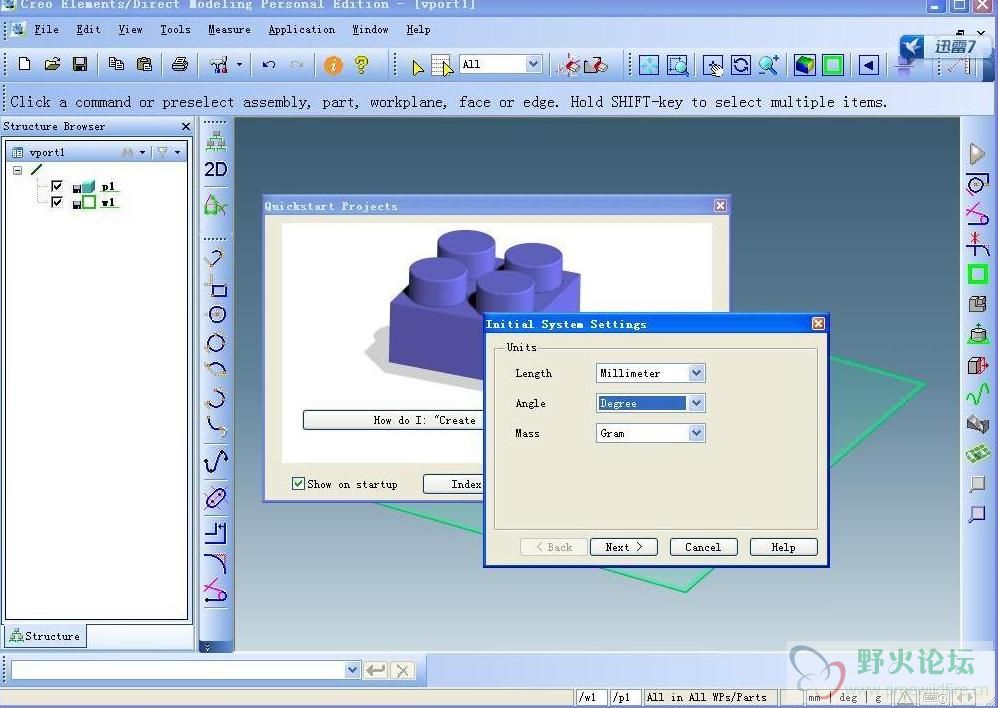The width and height of the screenshot is (998, 708).
Task: Open the Edit menu
Action: pos(88,29)
